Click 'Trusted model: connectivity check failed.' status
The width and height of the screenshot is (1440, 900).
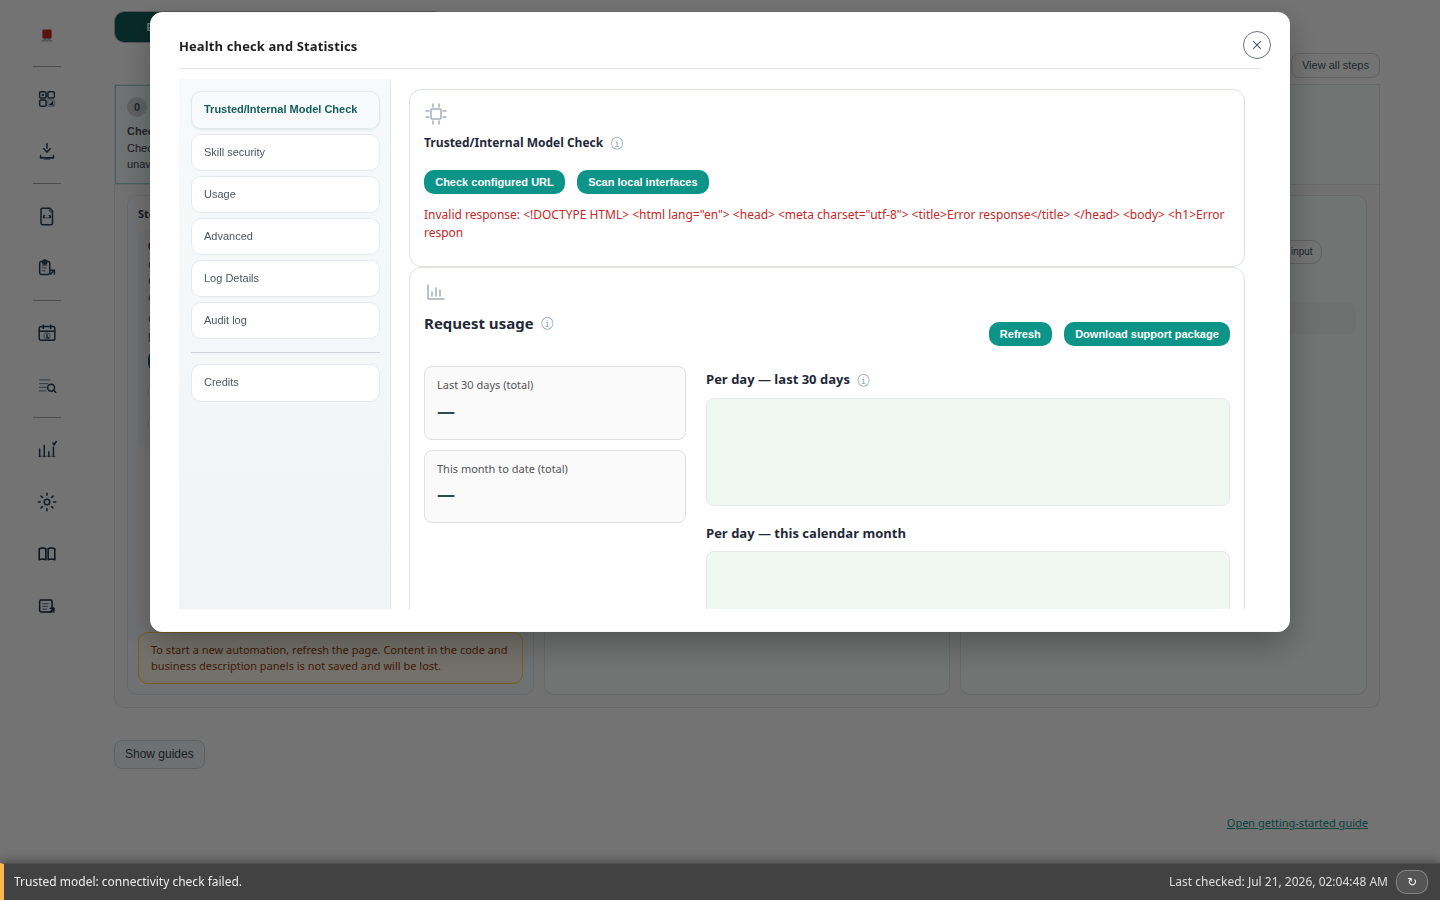click(x=128, y=881)
